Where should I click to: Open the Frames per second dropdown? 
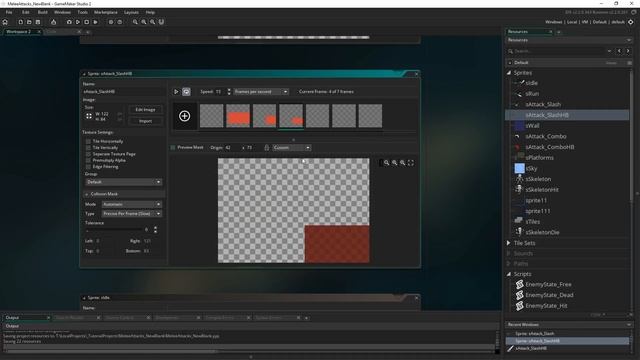pyautogui.click(x=261, y=92)
